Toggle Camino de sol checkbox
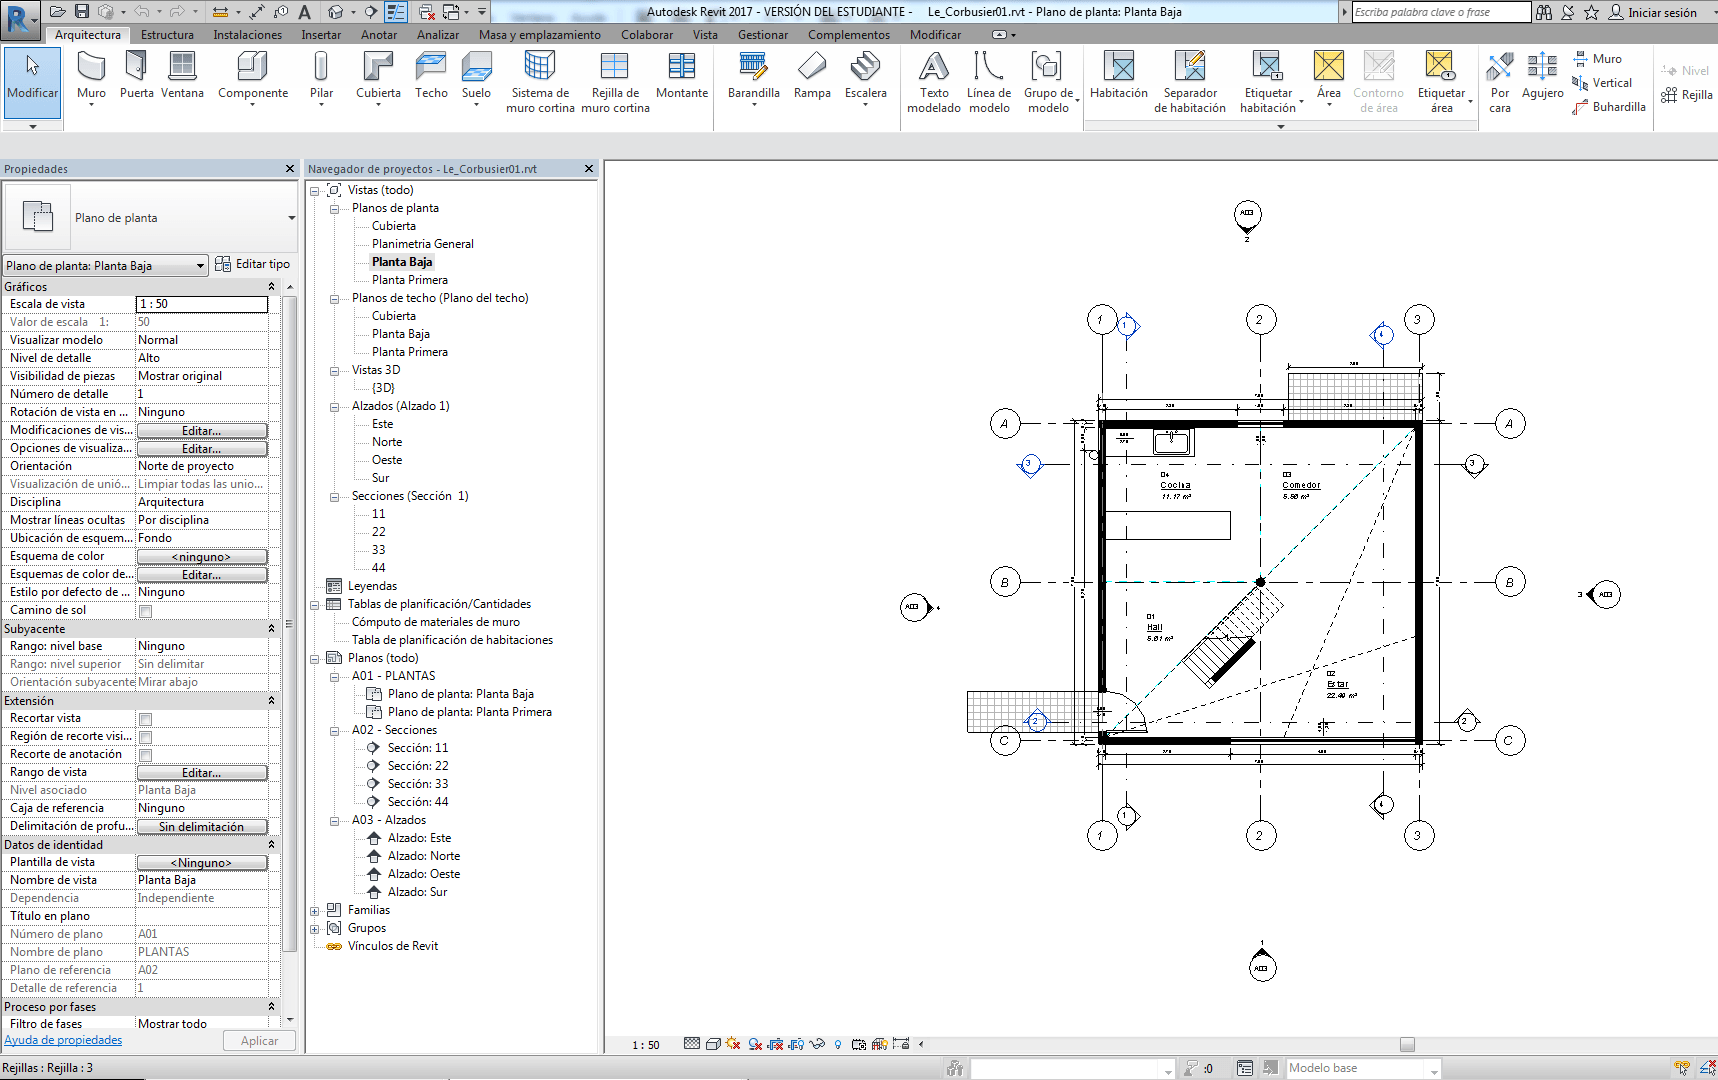Viewport: 1718px width, 1080px height. tap(145, 611)
